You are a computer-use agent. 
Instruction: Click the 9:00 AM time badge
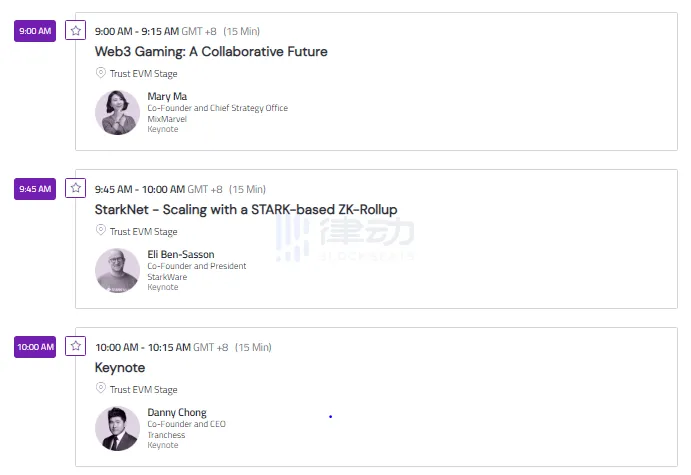(35, 31)
